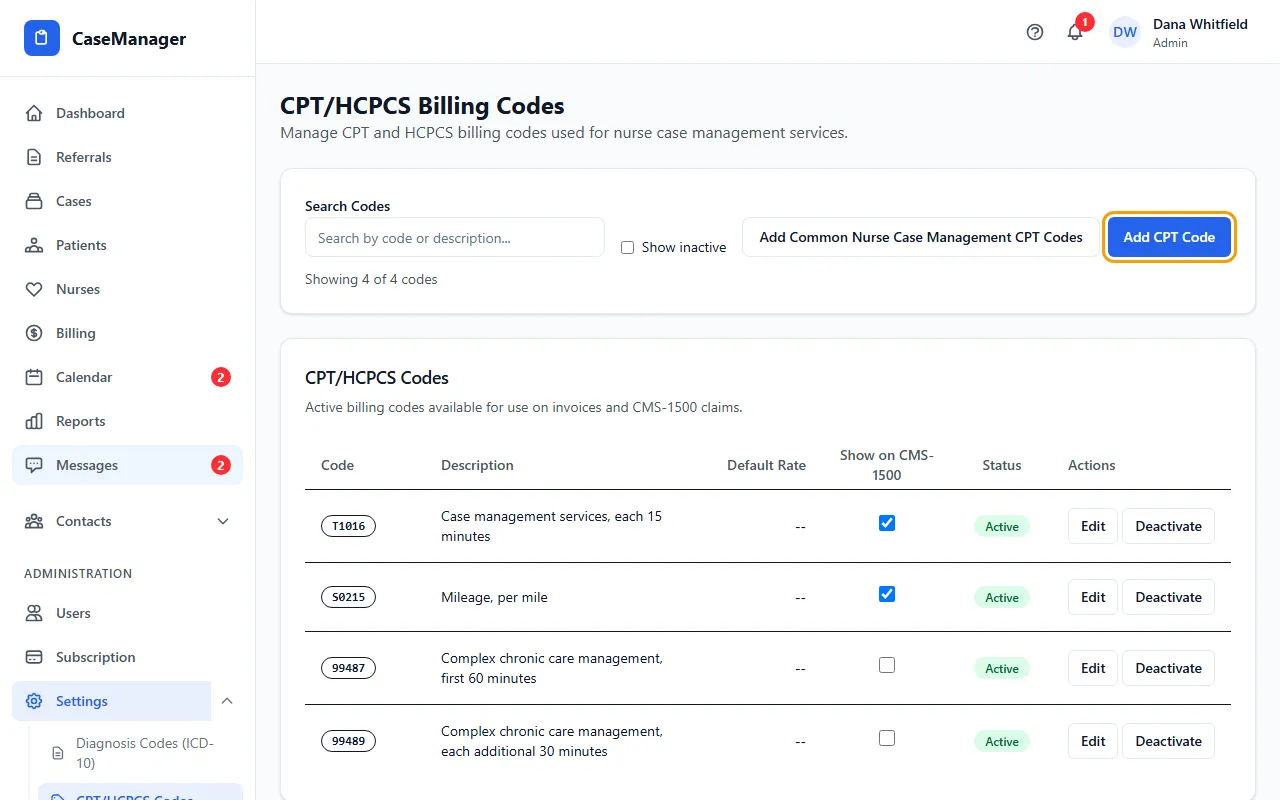Check Show on CMS-1500 for 99487

click(887, 665)
